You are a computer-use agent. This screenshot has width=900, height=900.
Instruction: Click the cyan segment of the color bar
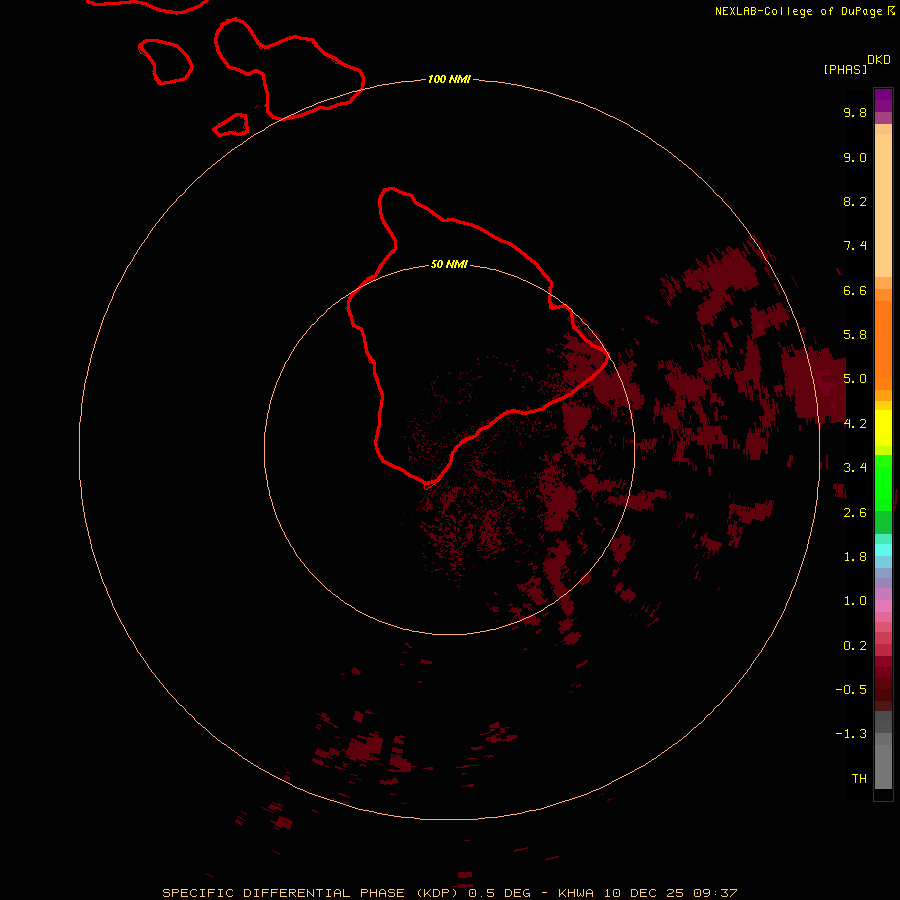[883, 550]
